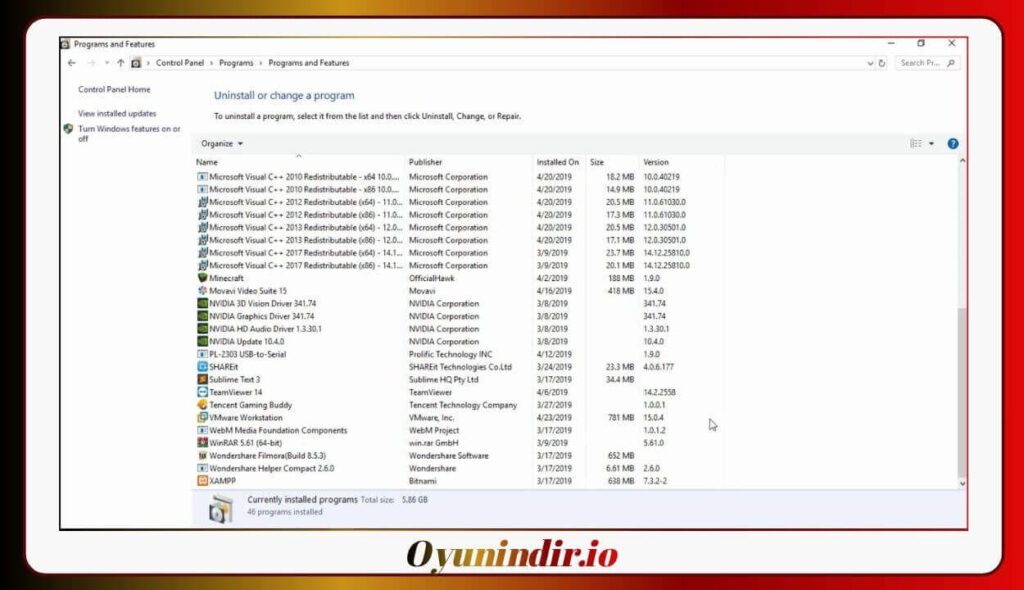Image resolution: width=1024 pixels, height=590 pixels.
Task: Click the PL-2303 USB-to-Serial icon
Action: click(202, 354)
